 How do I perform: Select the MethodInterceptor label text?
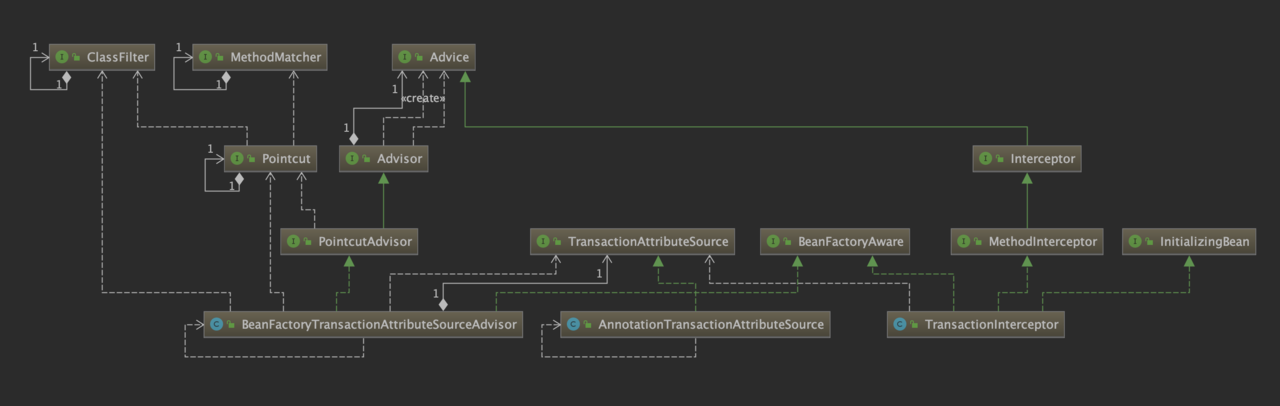click(x=1043, y=241)
